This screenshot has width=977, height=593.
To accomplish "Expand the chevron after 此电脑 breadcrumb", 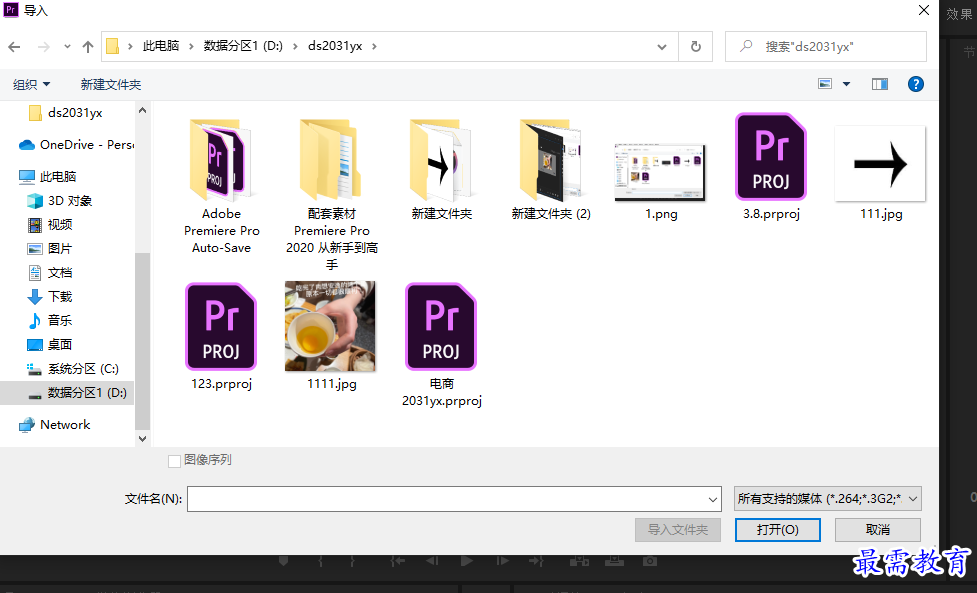I will tap(191, 46).
